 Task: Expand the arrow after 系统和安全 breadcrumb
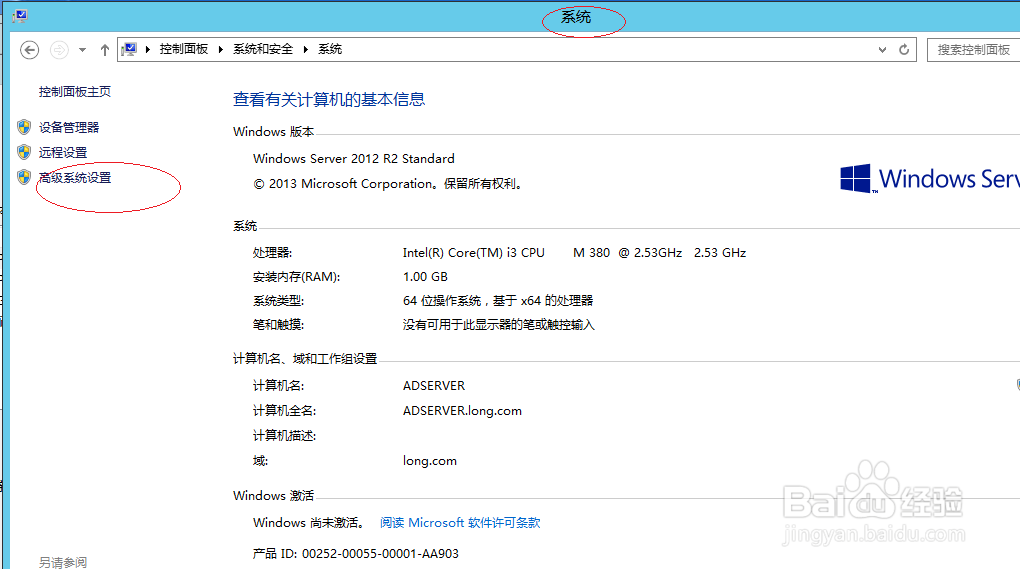pos(306,49)
